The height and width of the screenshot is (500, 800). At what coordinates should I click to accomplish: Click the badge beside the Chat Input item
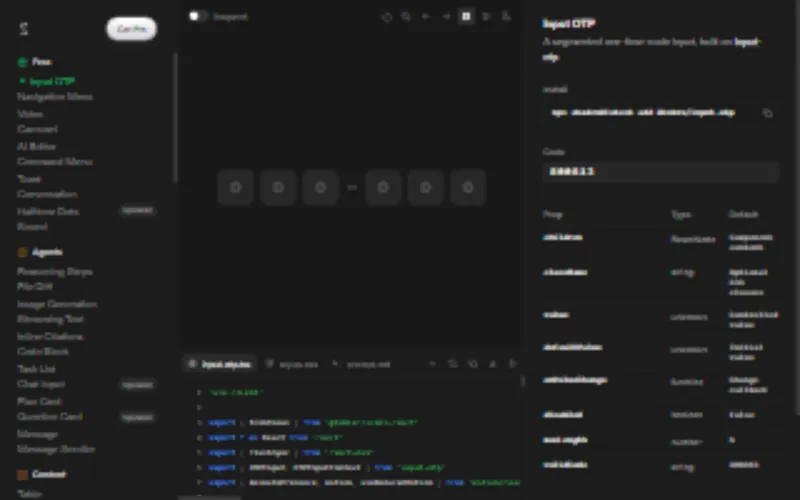click(x=137, y=385)
